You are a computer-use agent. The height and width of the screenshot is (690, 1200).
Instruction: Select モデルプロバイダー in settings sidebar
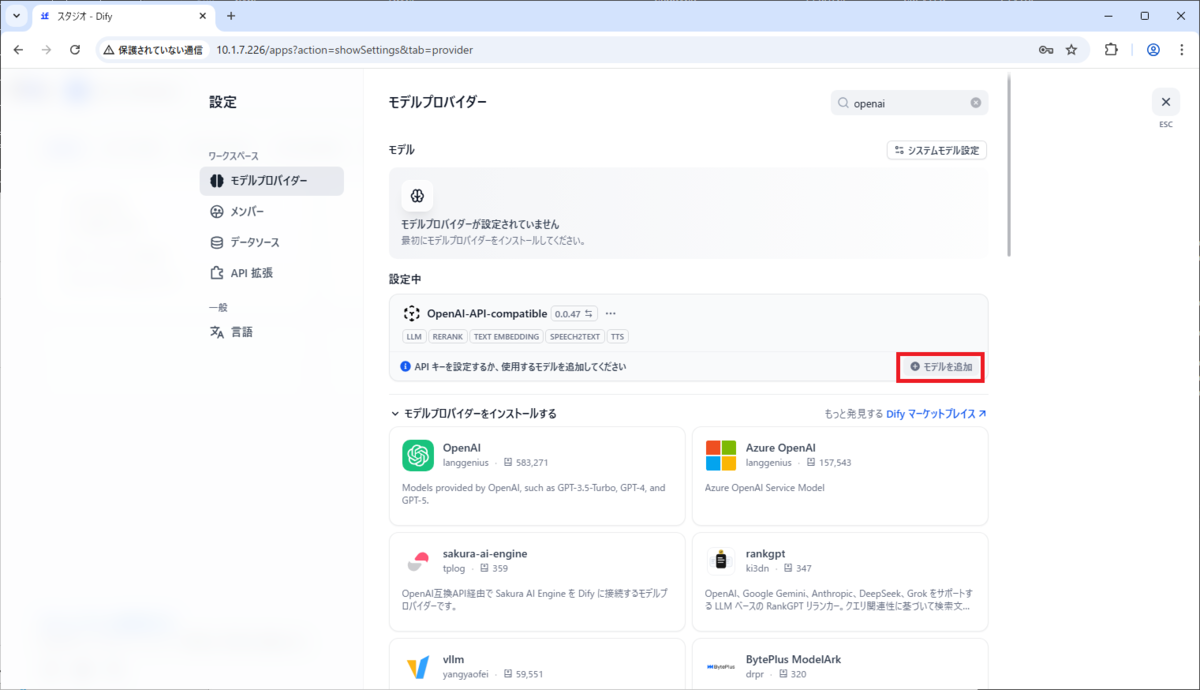272,181
